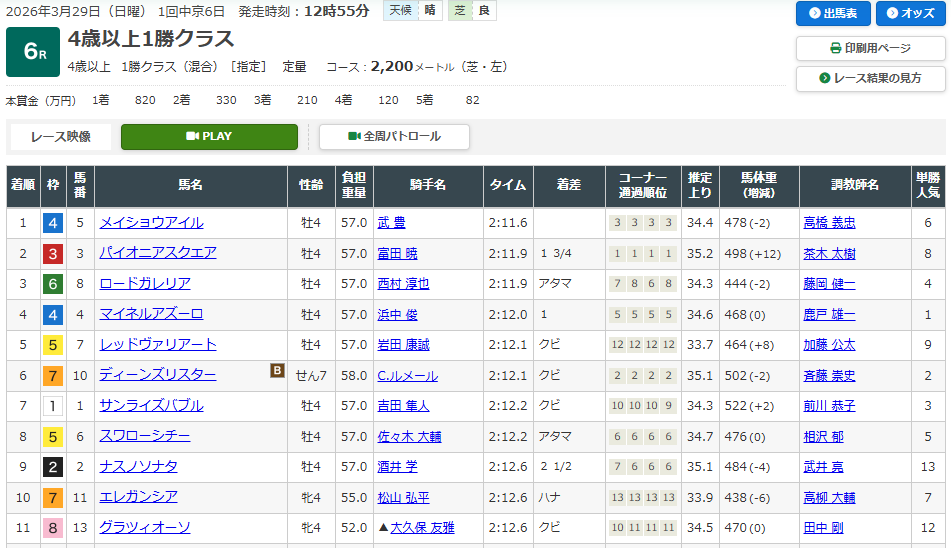Click the pink frame 8 color box
The height and width of the screenshot is (548, 951).
point(53,528)
